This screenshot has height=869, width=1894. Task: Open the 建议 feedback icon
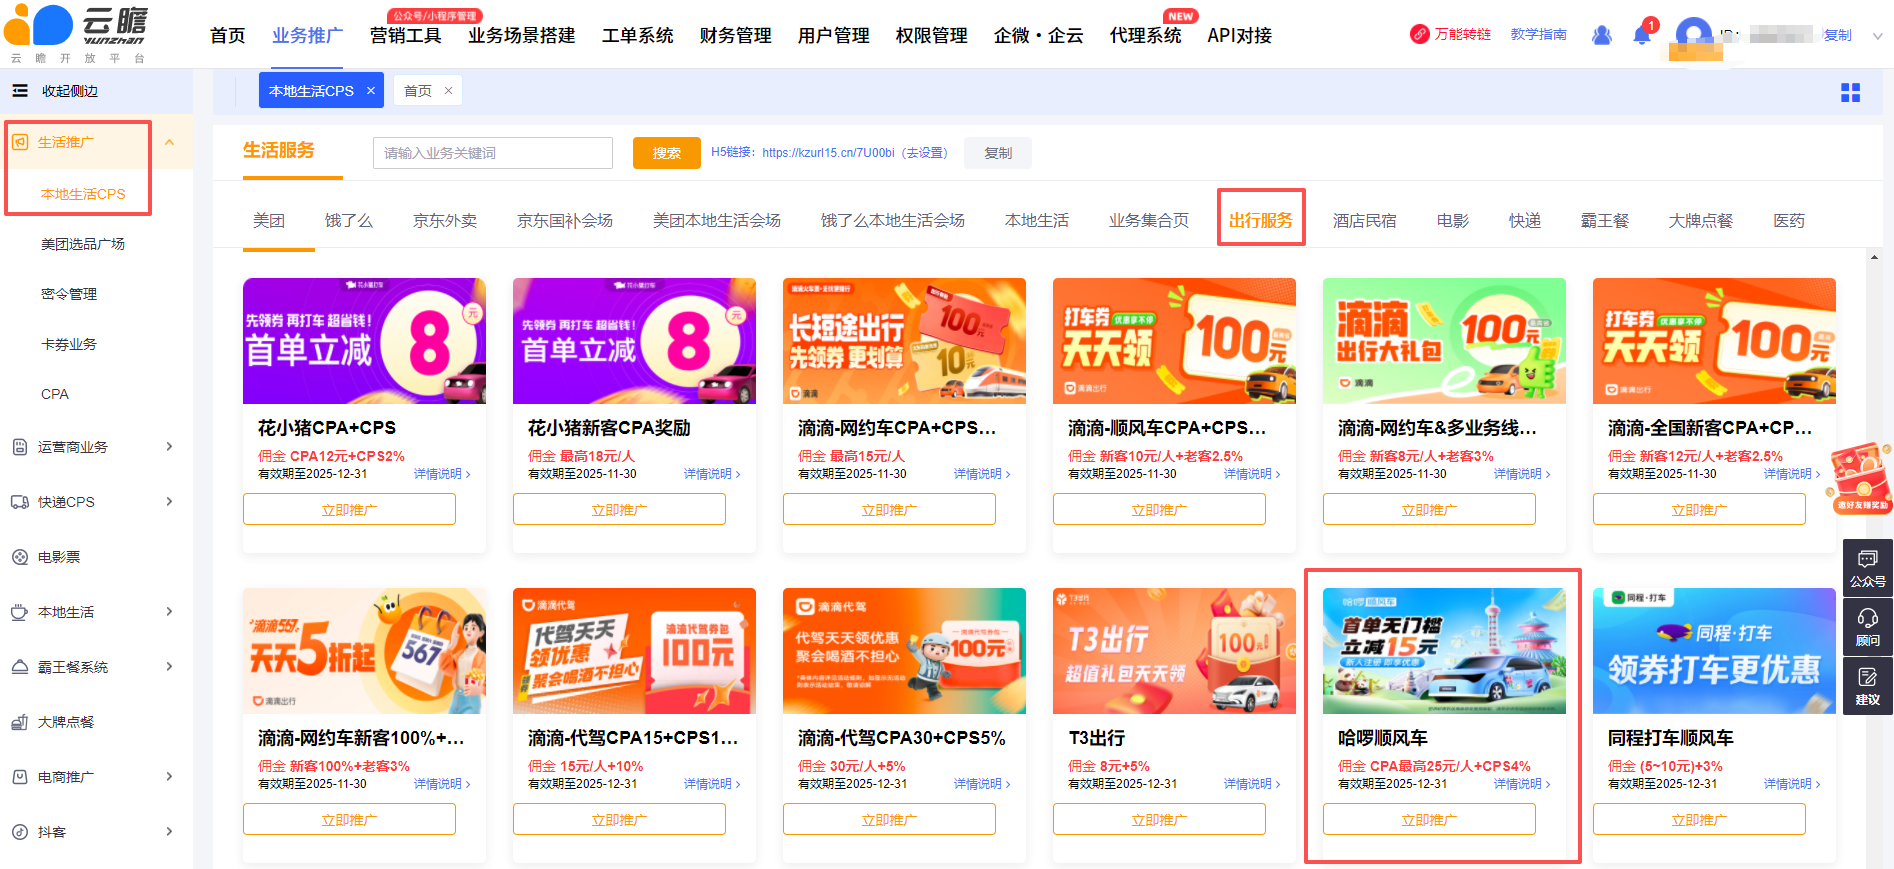point(1867,685)
